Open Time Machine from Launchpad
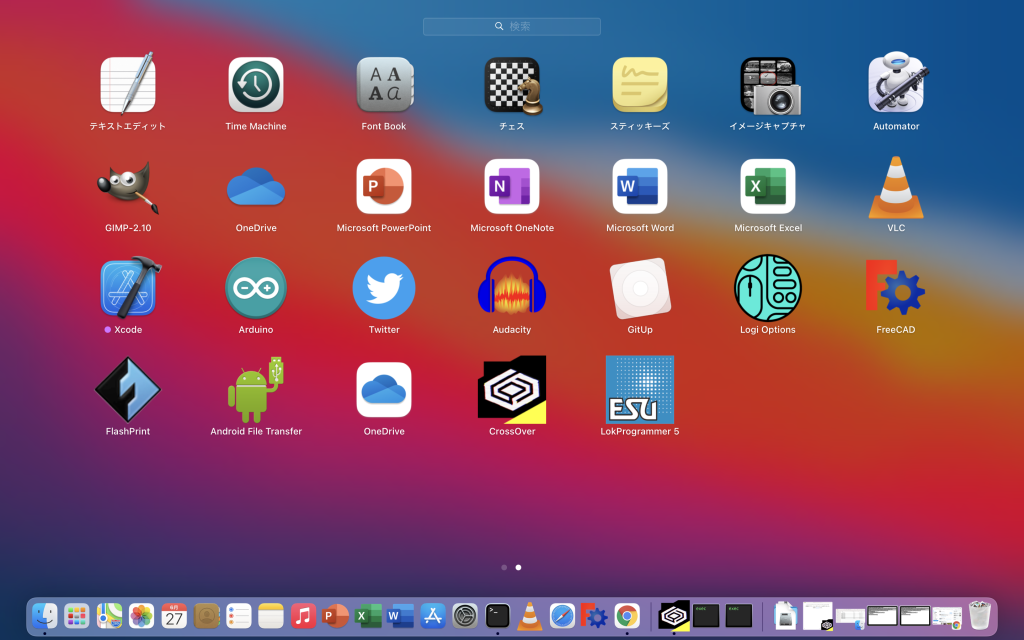1024x640 pixels. coord(256,85)
